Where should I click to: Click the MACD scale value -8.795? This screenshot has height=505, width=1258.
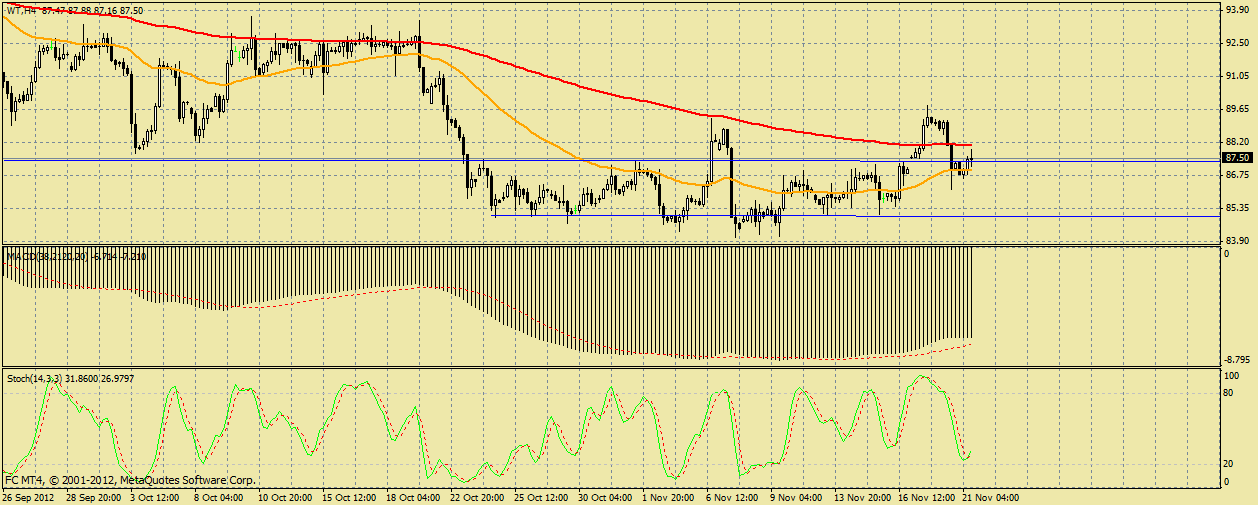1239,359
